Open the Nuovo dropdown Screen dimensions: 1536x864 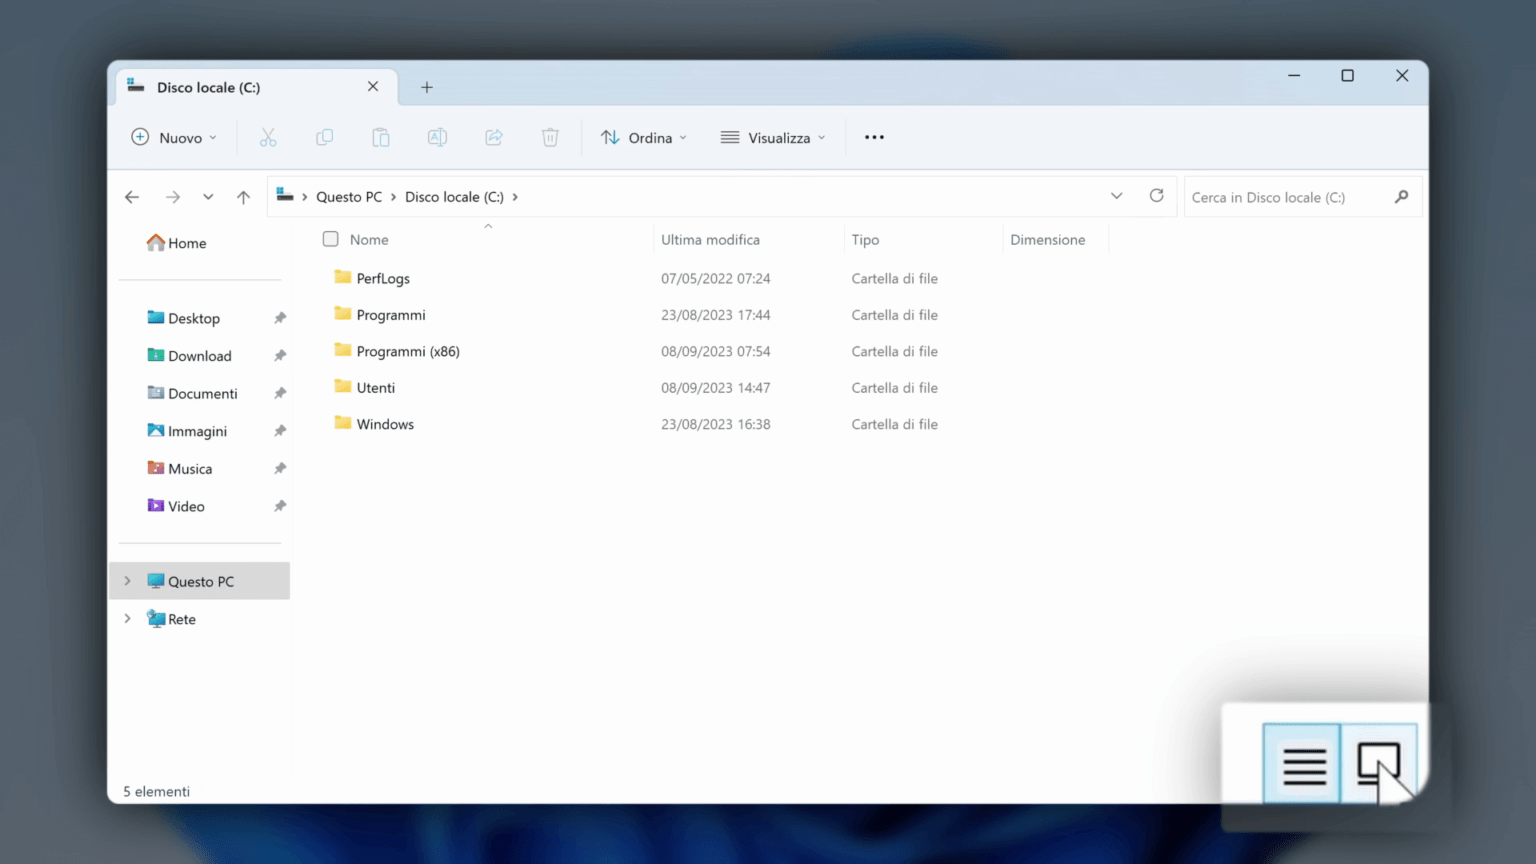174,138
